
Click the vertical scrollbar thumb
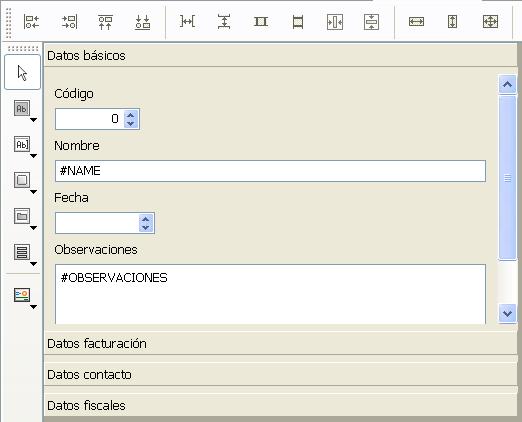[507, 178]
